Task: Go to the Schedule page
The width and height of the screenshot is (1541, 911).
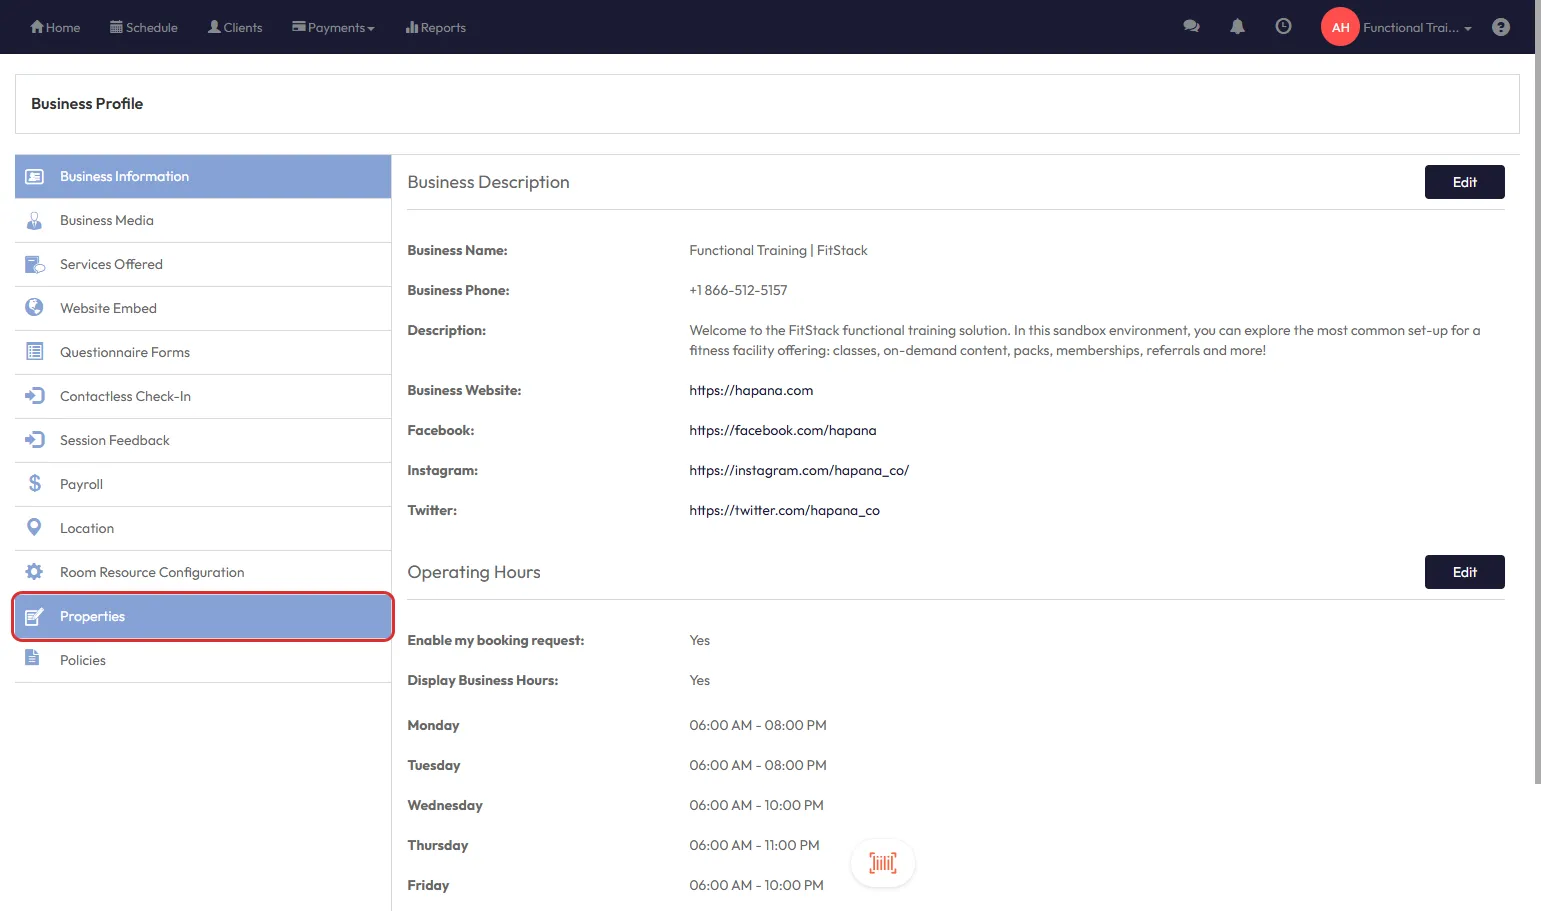Action: (x=144, y=28)
